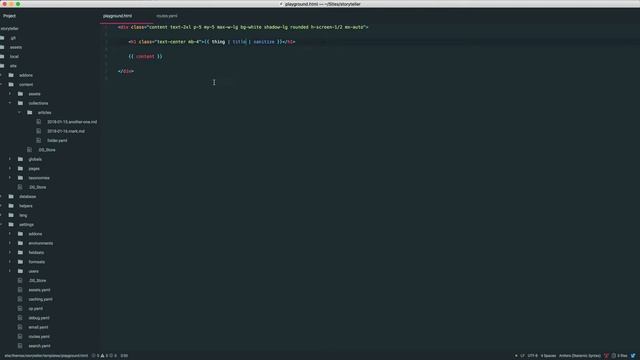Collapse the collections folder chevron
This screenshot has width=640, height=360.
[x=10, y=103]
